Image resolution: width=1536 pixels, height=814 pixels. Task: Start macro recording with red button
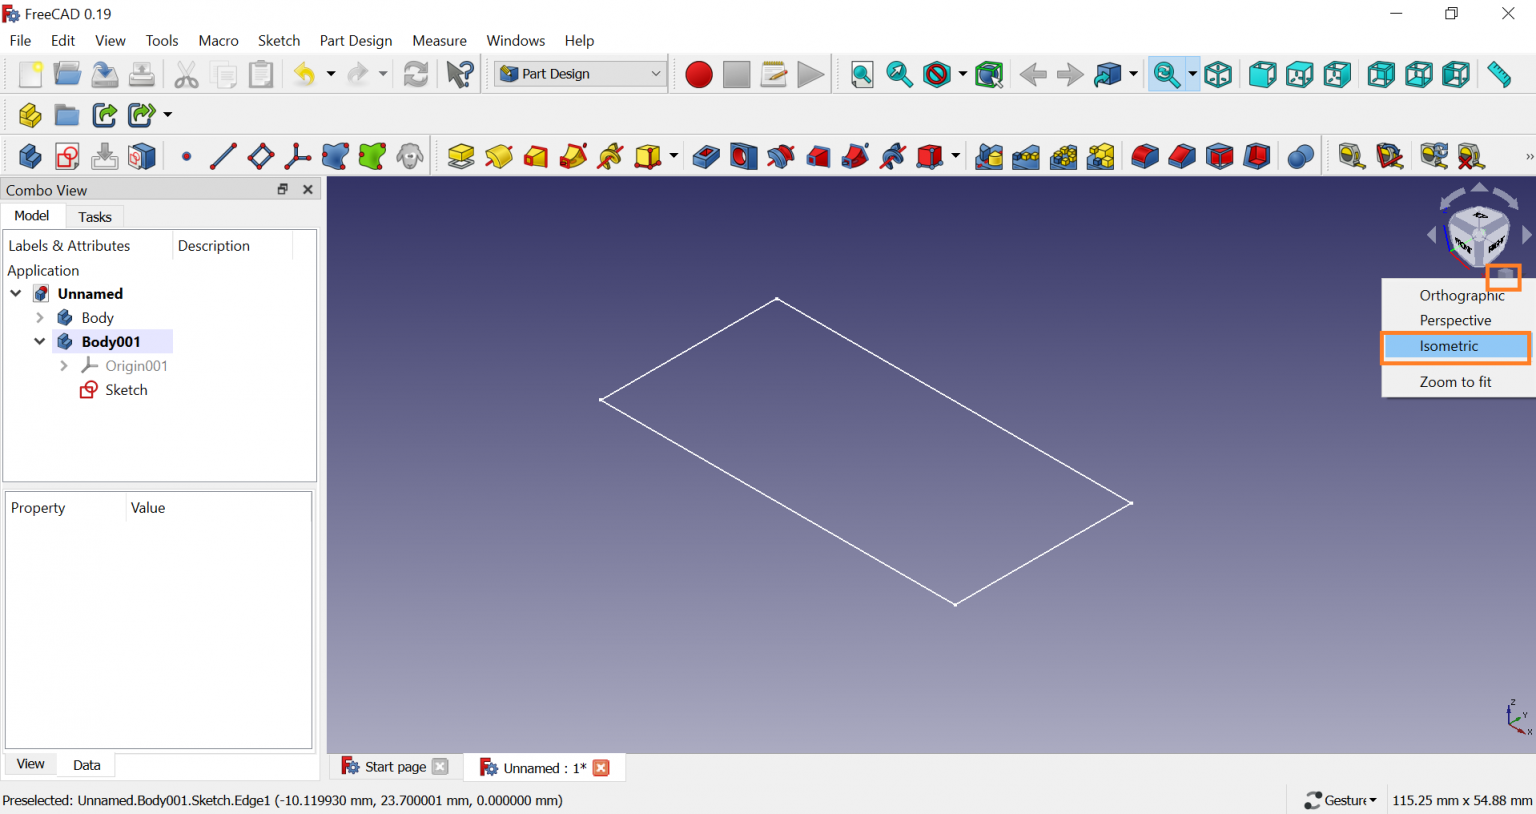(699, 75)
